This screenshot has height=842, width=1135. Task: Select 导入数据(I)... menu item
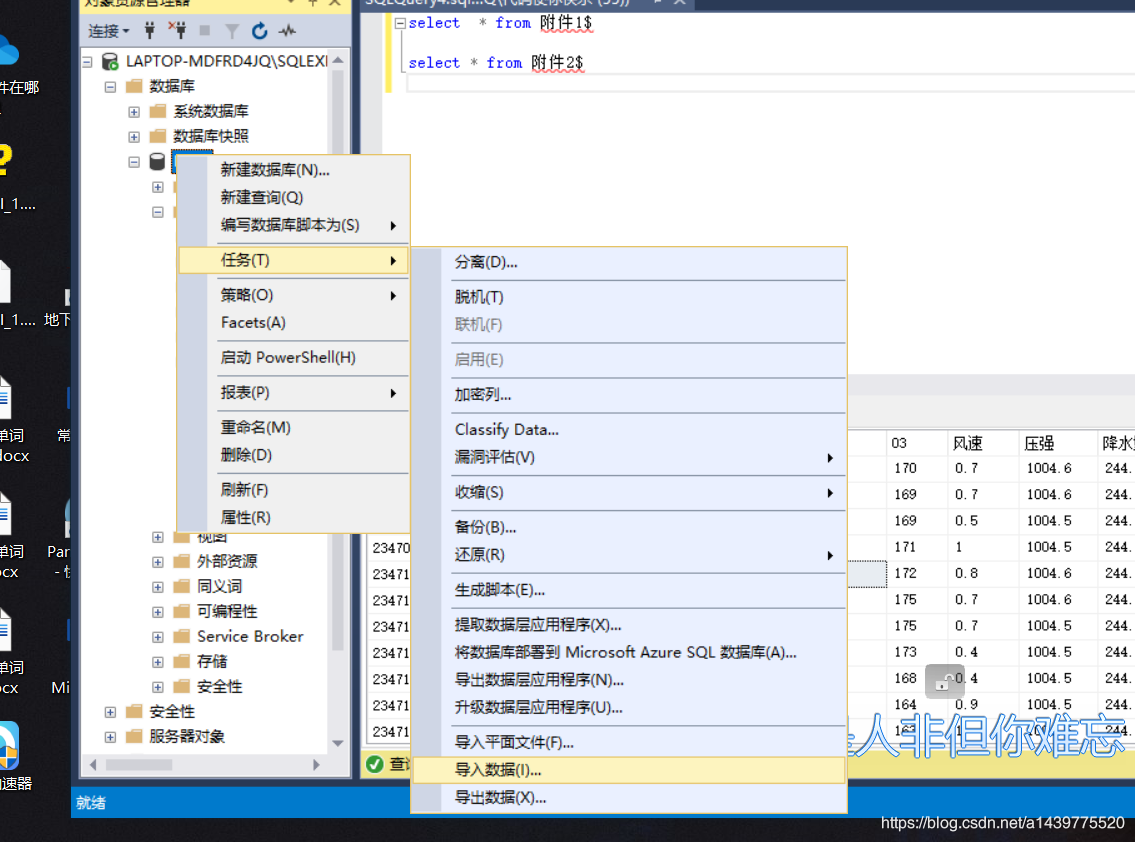(x=628, y=770)
